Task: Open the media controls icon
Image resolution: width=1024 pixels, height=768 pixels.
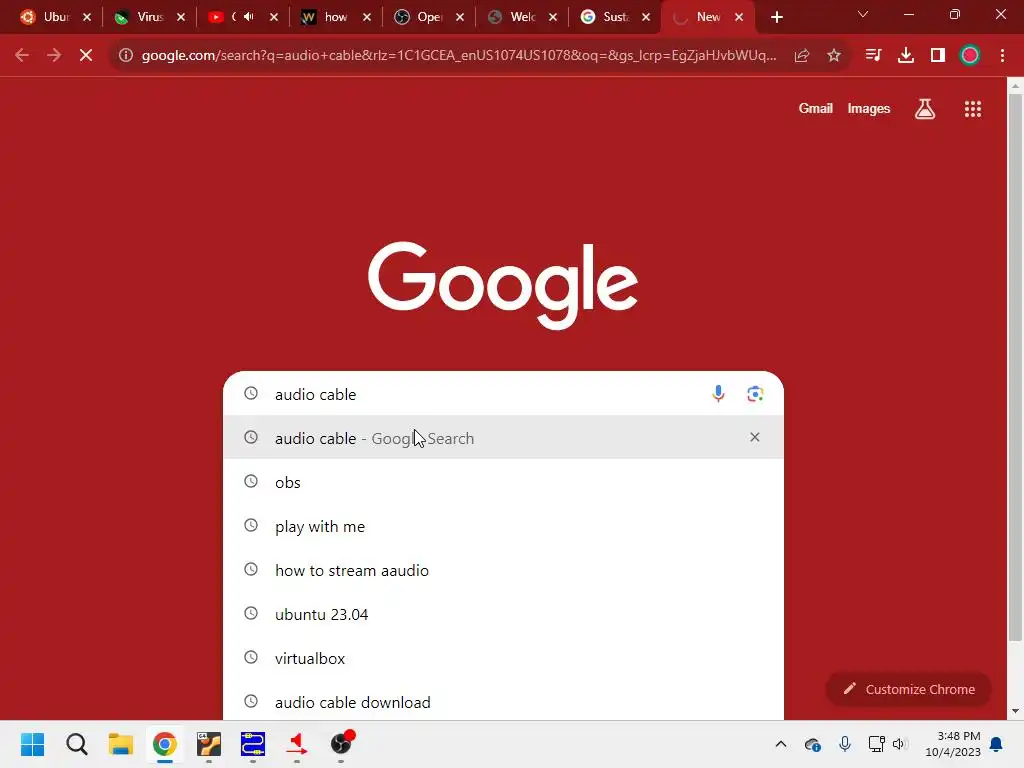Action: pyautogui.click(x=873, y=55)
